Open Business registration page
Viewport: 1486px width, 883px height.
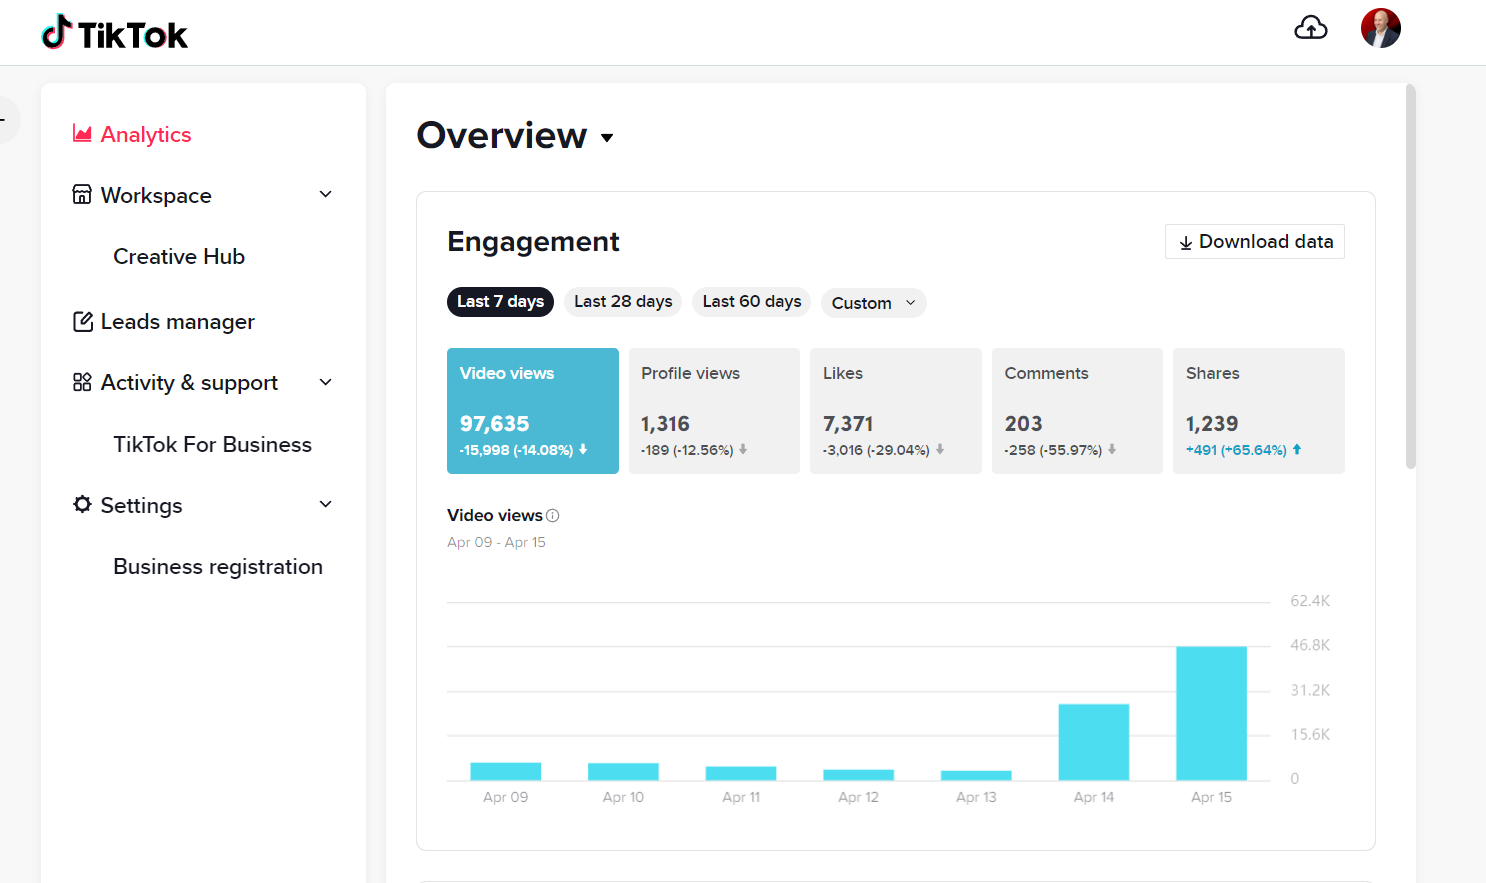[x=218, y=566]
